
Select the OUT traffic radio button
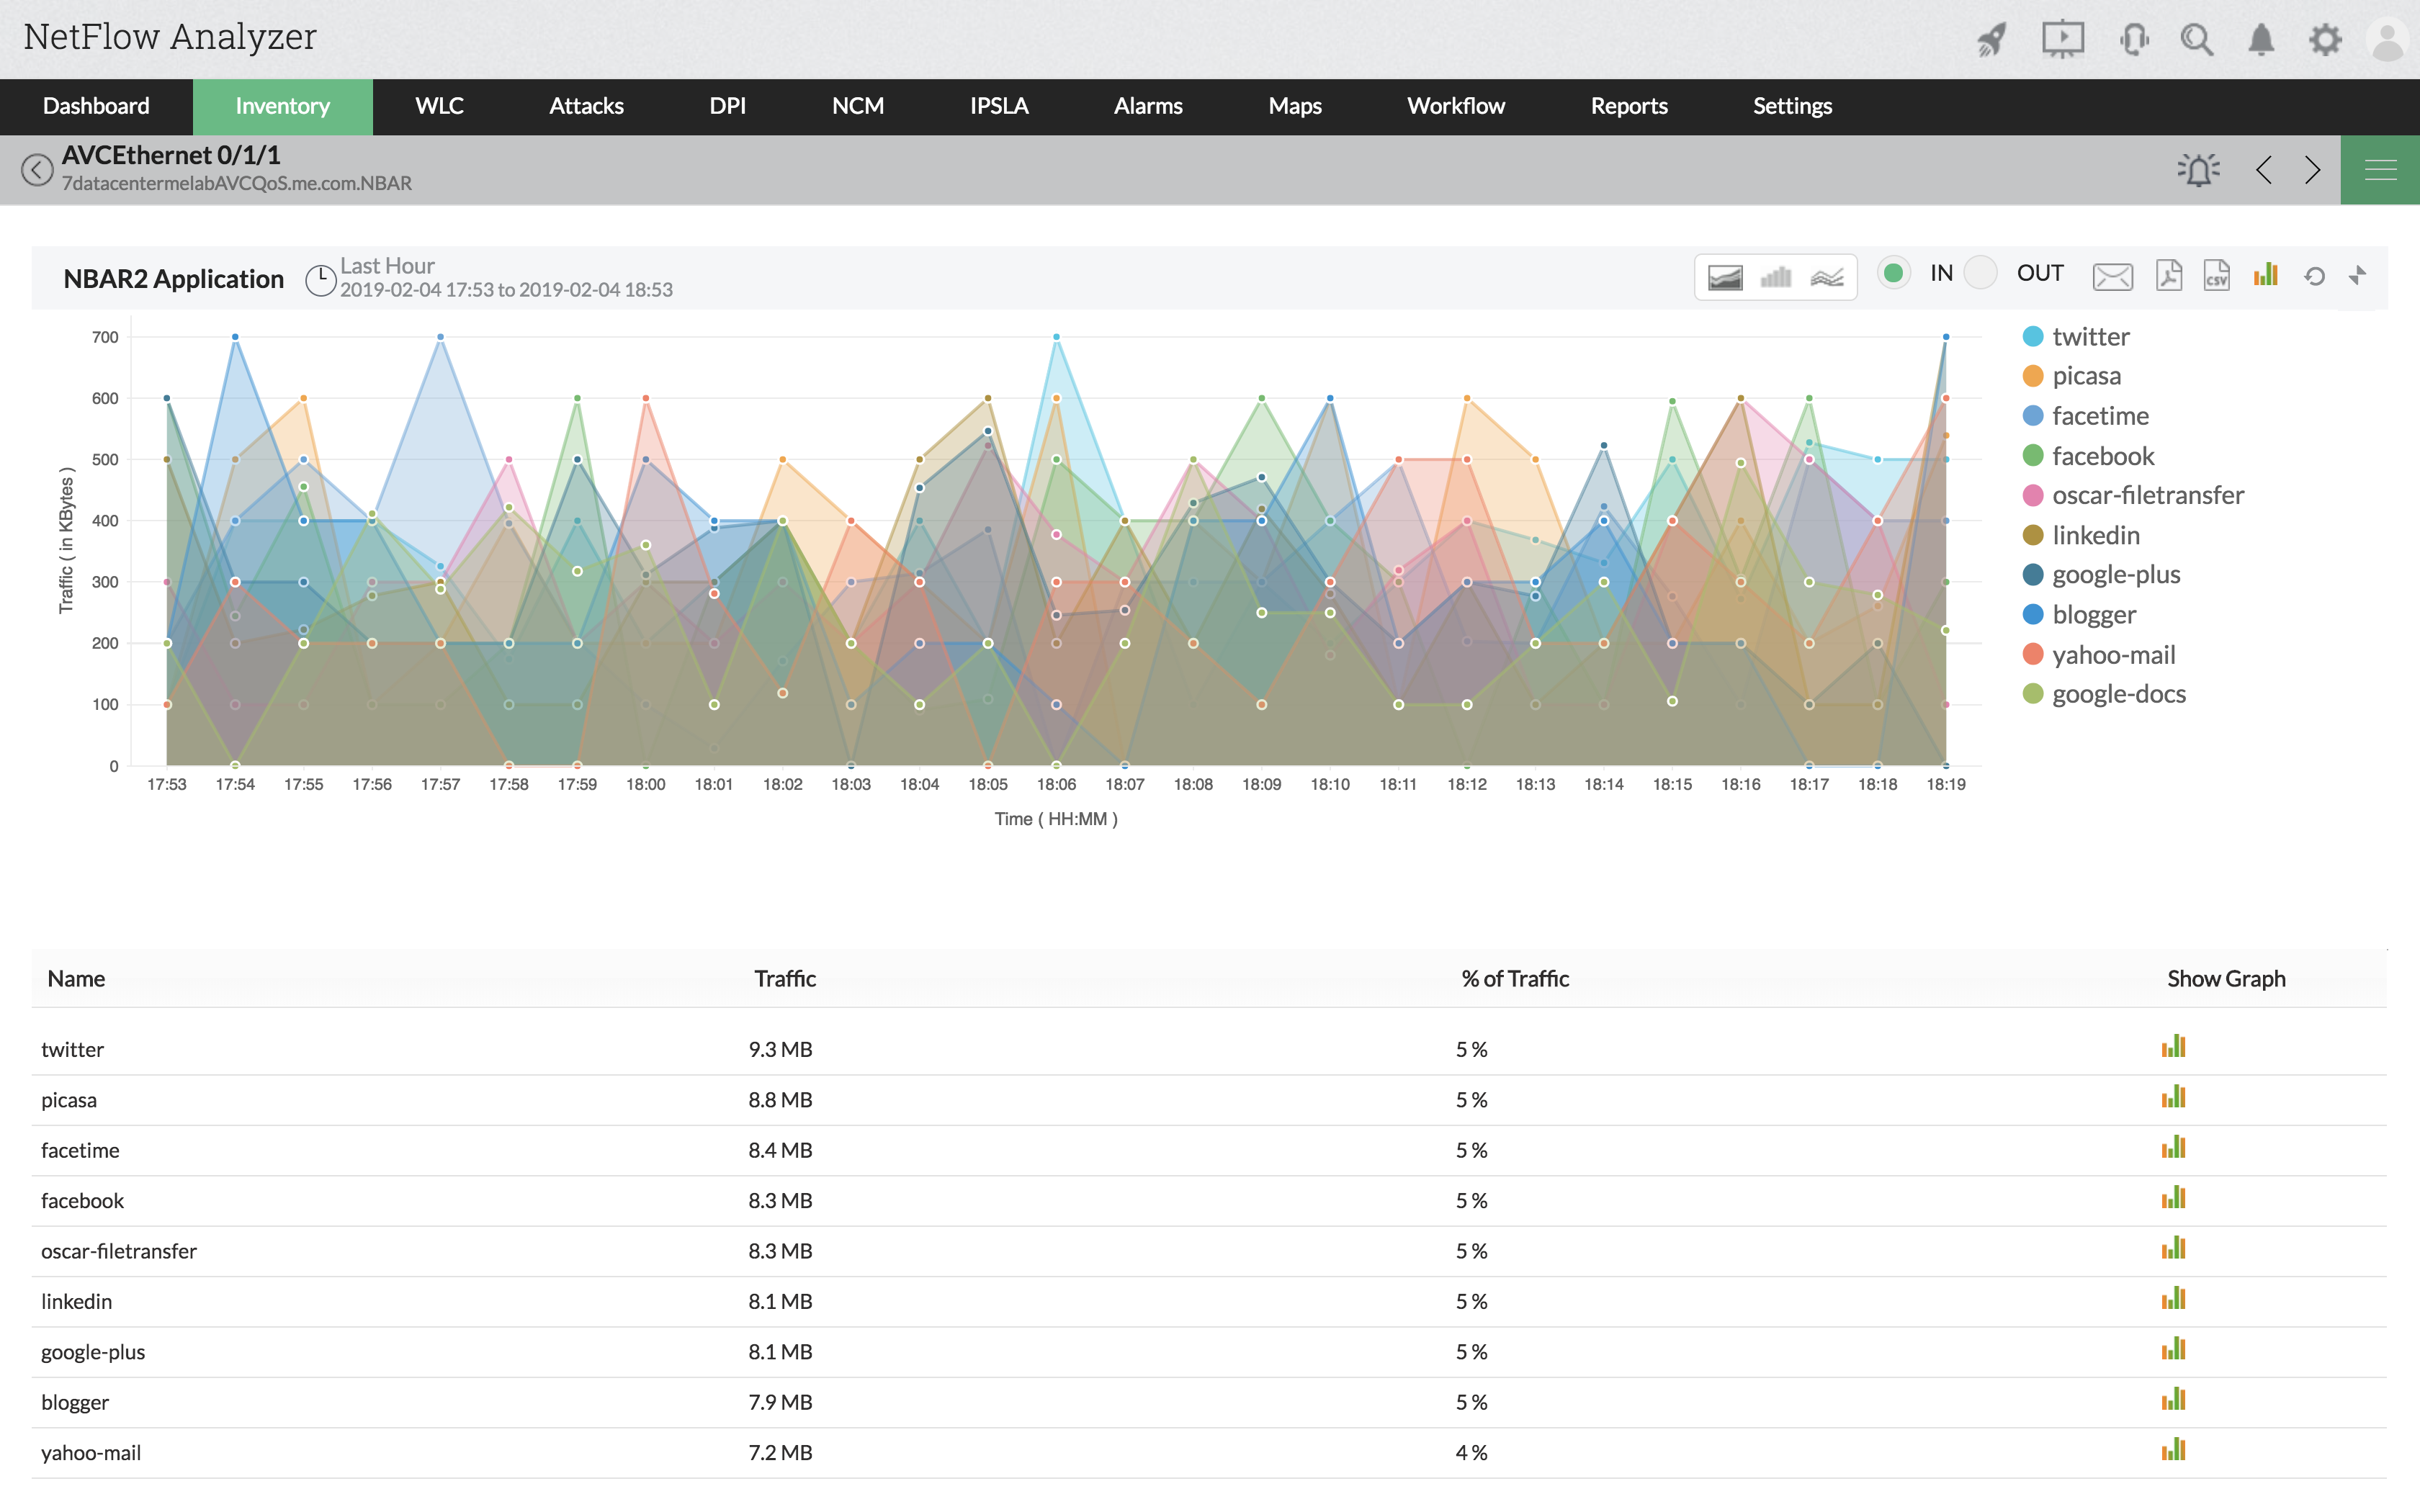[1980, 272]
